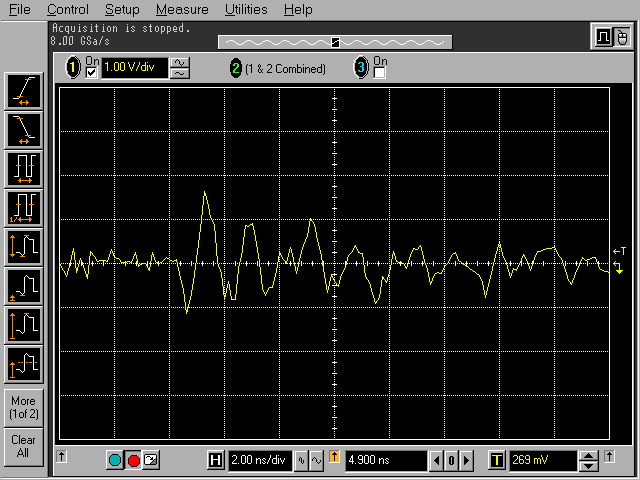Screen dimensions: 640x480
Task: Open the File menu
Action: [20, 9]
